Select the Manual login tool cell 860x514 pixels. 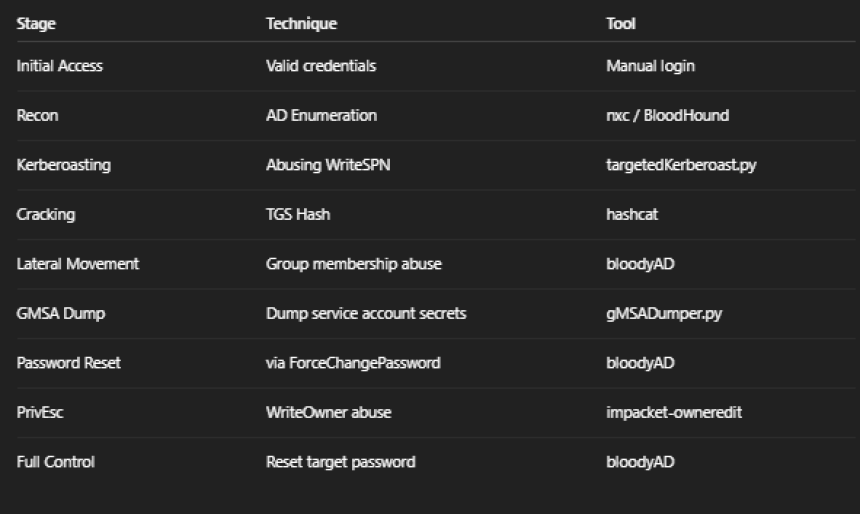(650, 66)
